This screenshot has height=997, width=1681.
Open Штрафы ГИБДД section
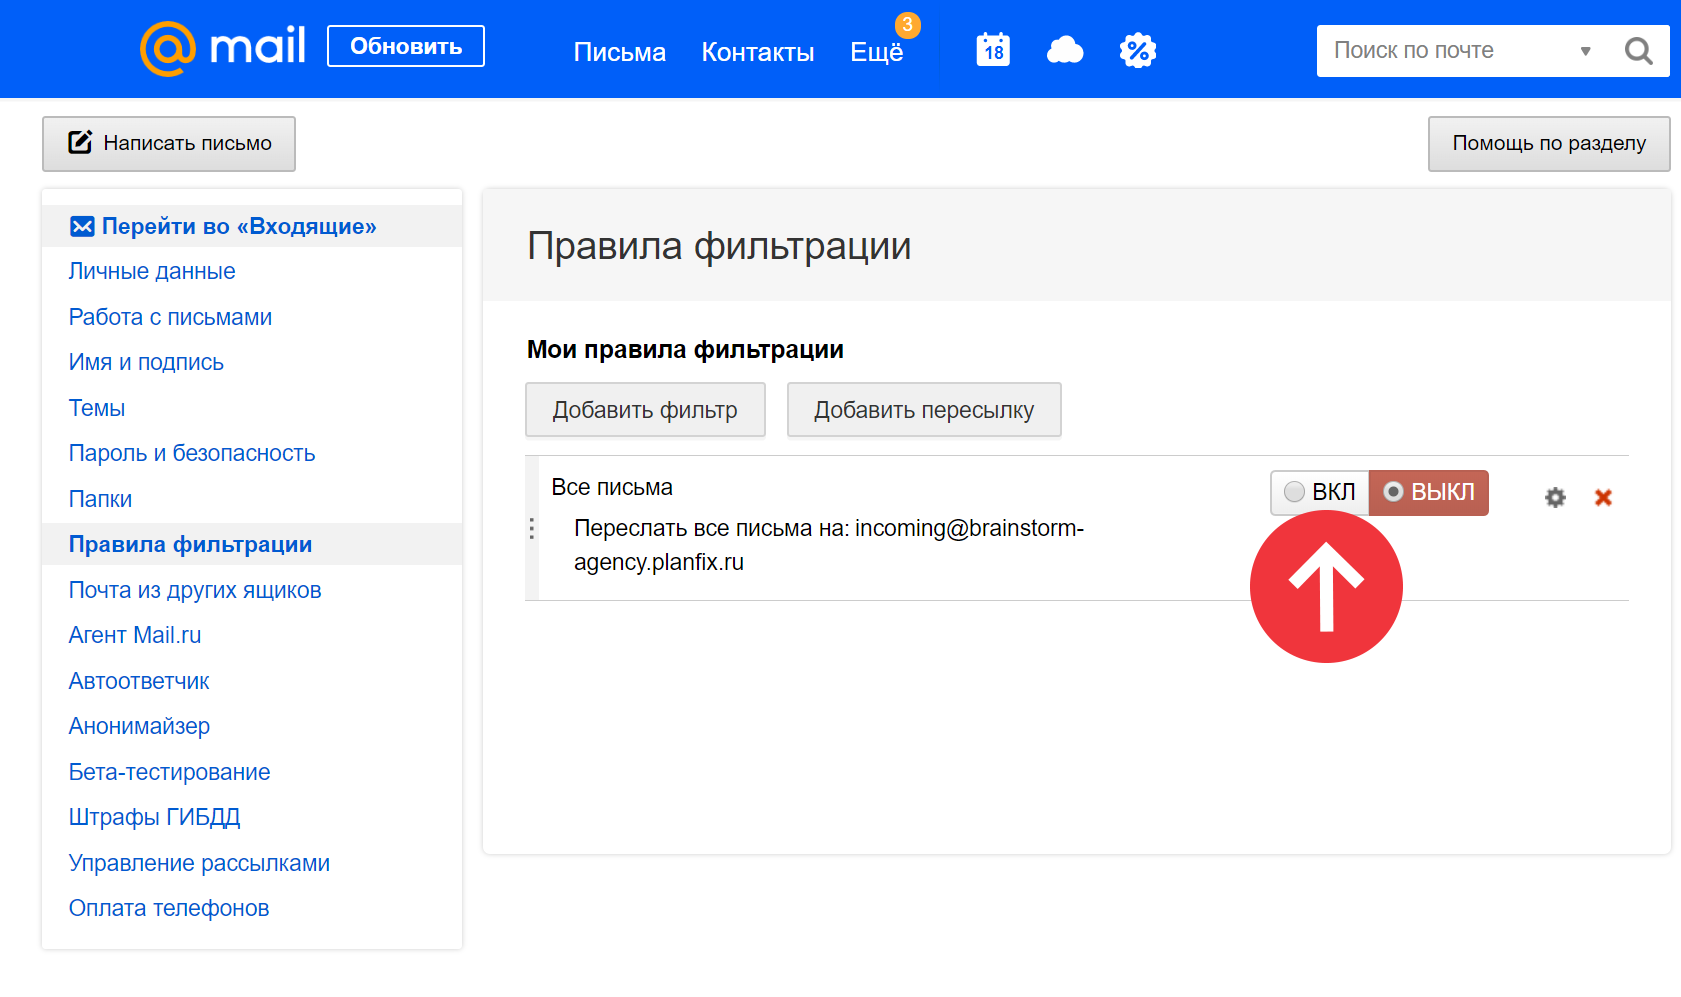(x=154, y=817)
